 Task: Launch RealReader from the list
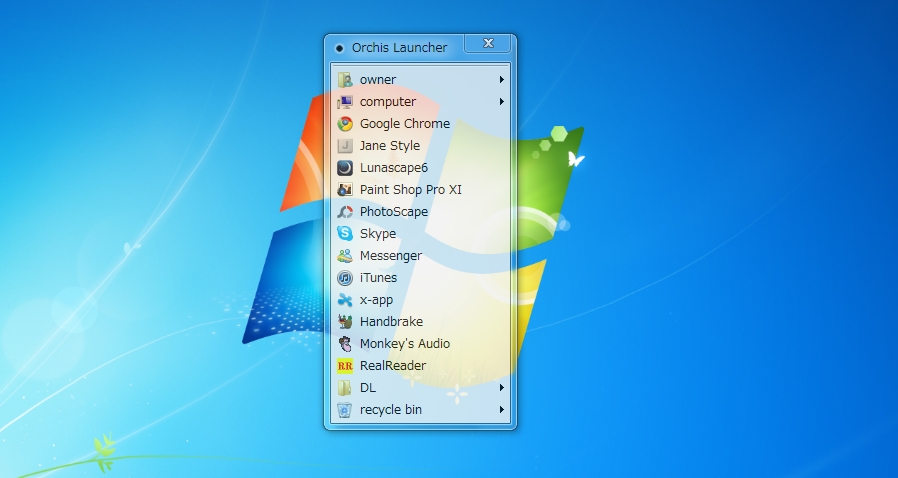pos(420,366)
